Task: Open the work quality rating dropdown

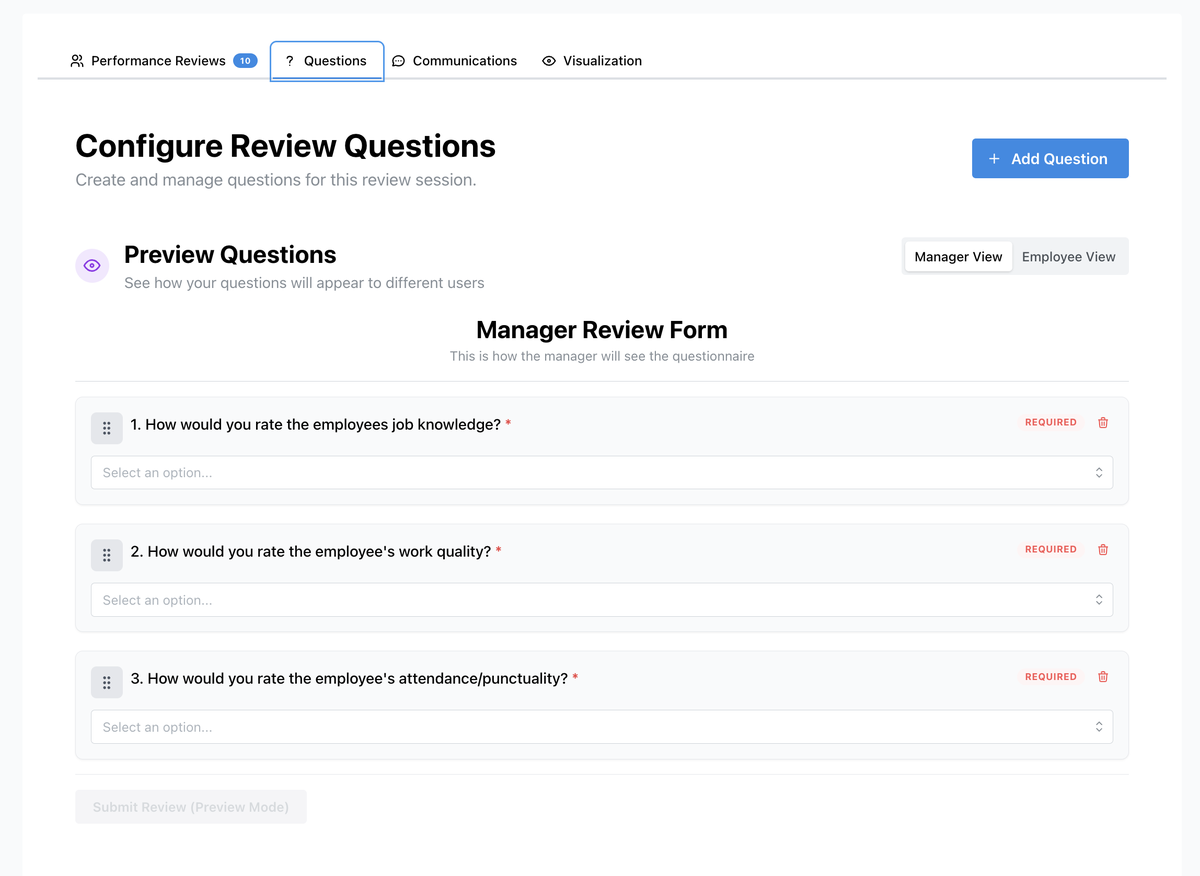Action: pos(602,600)
